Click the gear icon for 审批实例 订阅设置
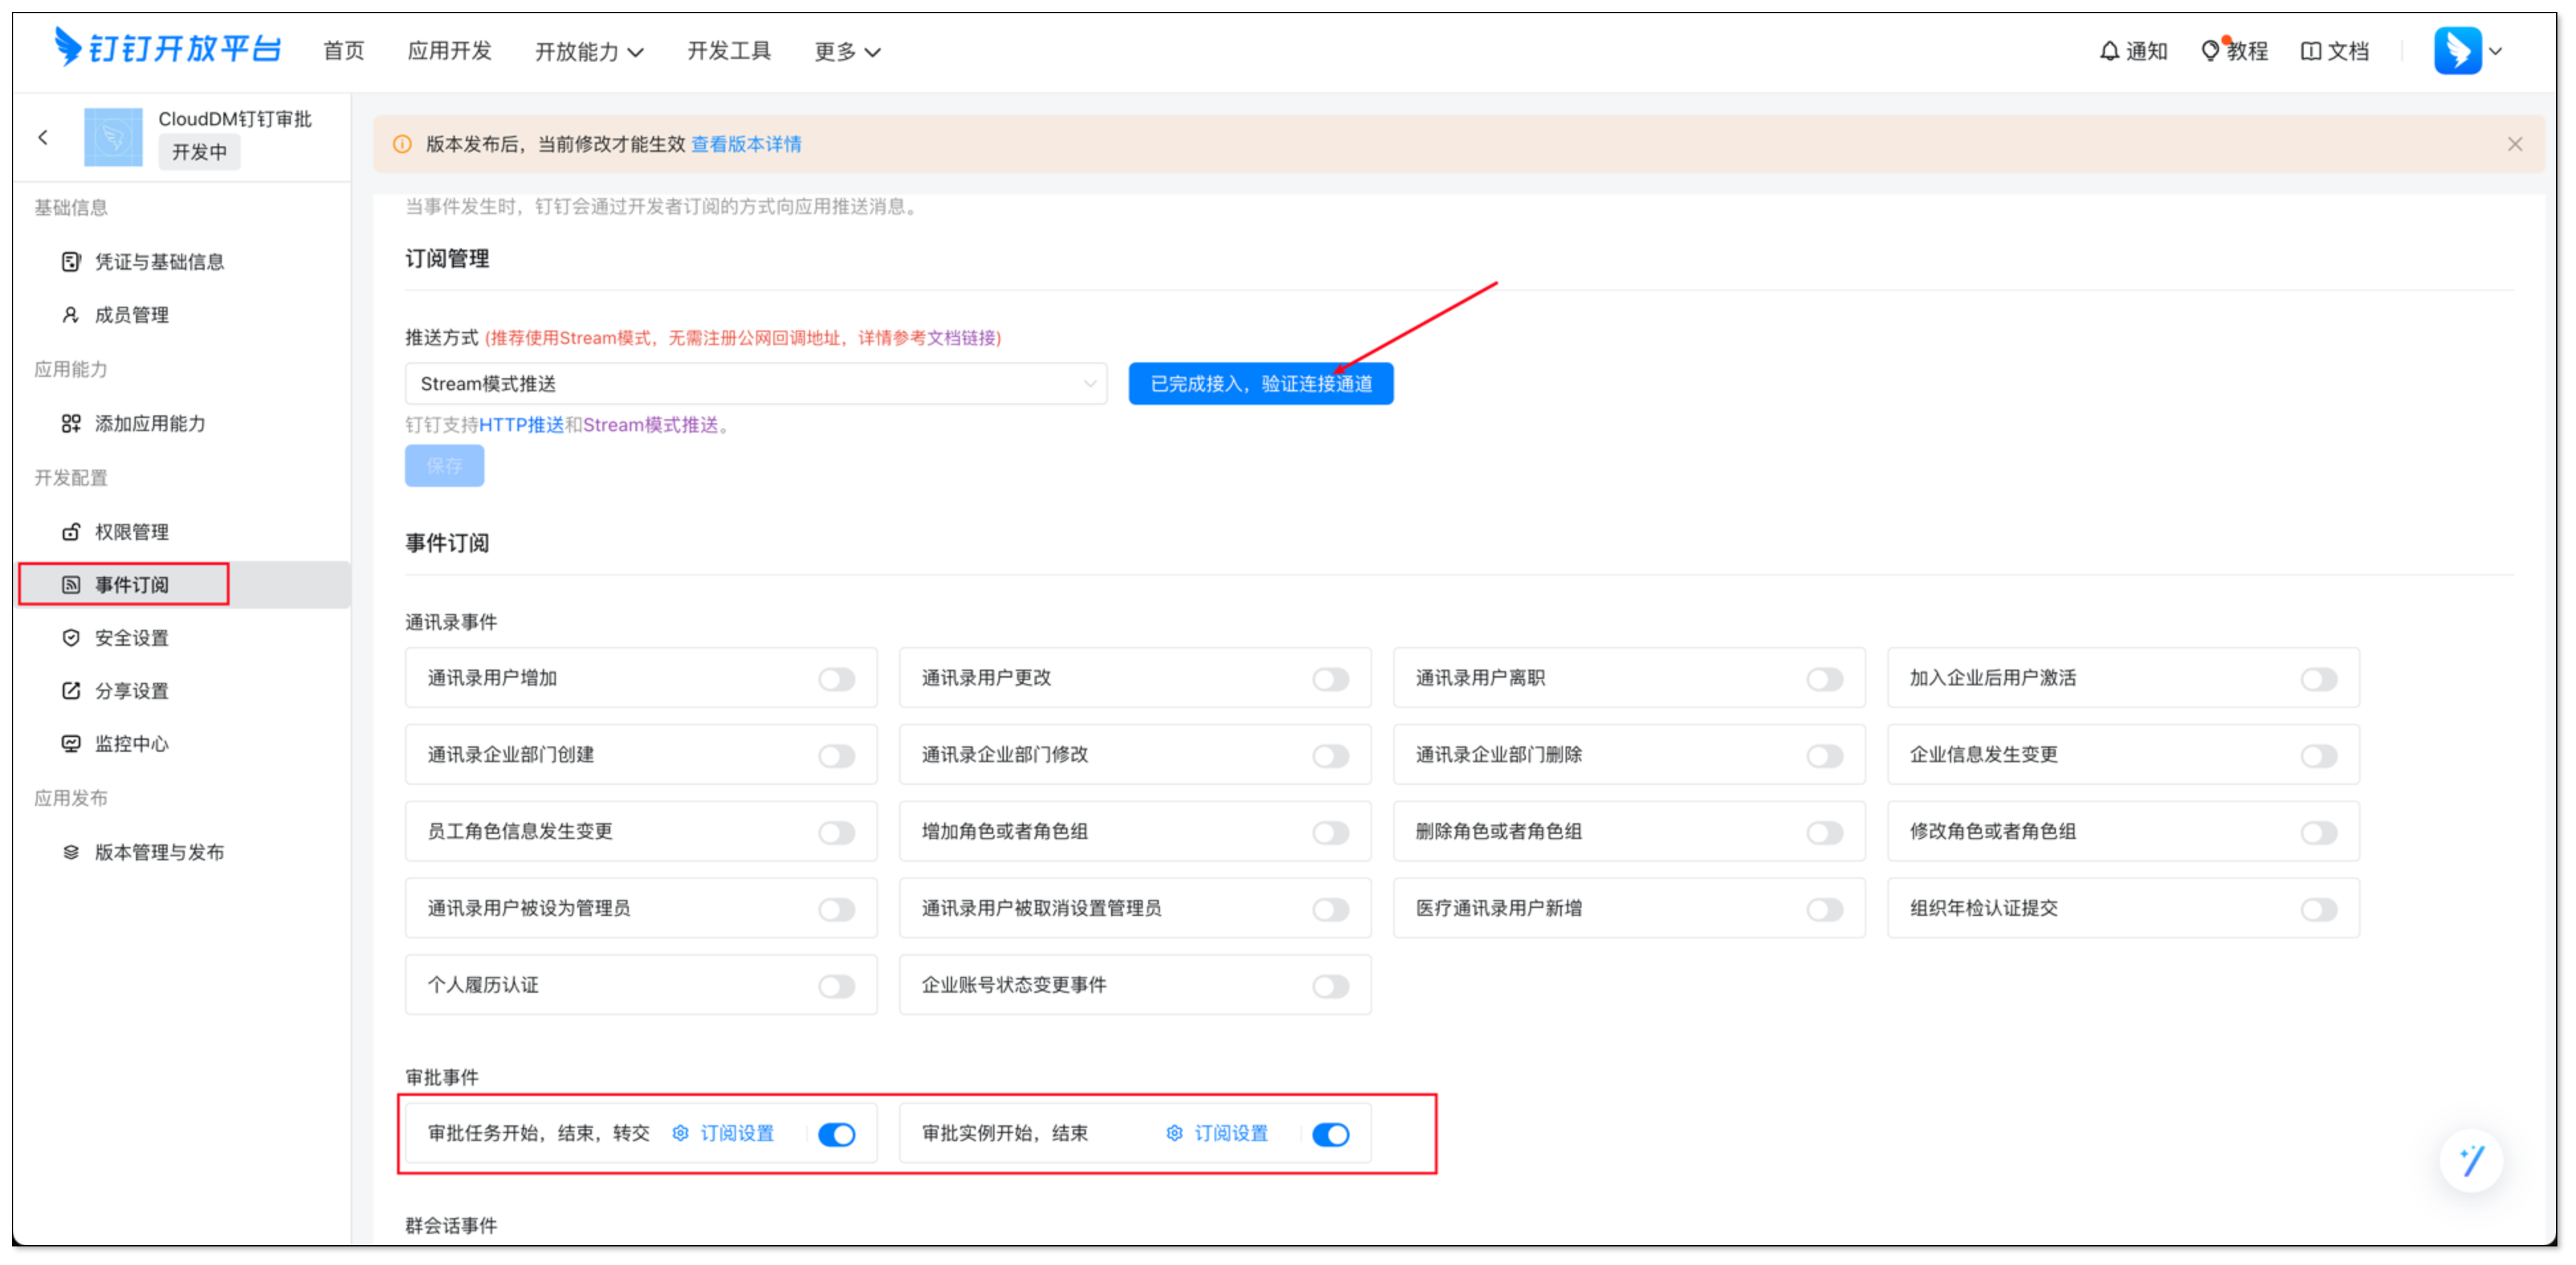 coord(1175,1133)
